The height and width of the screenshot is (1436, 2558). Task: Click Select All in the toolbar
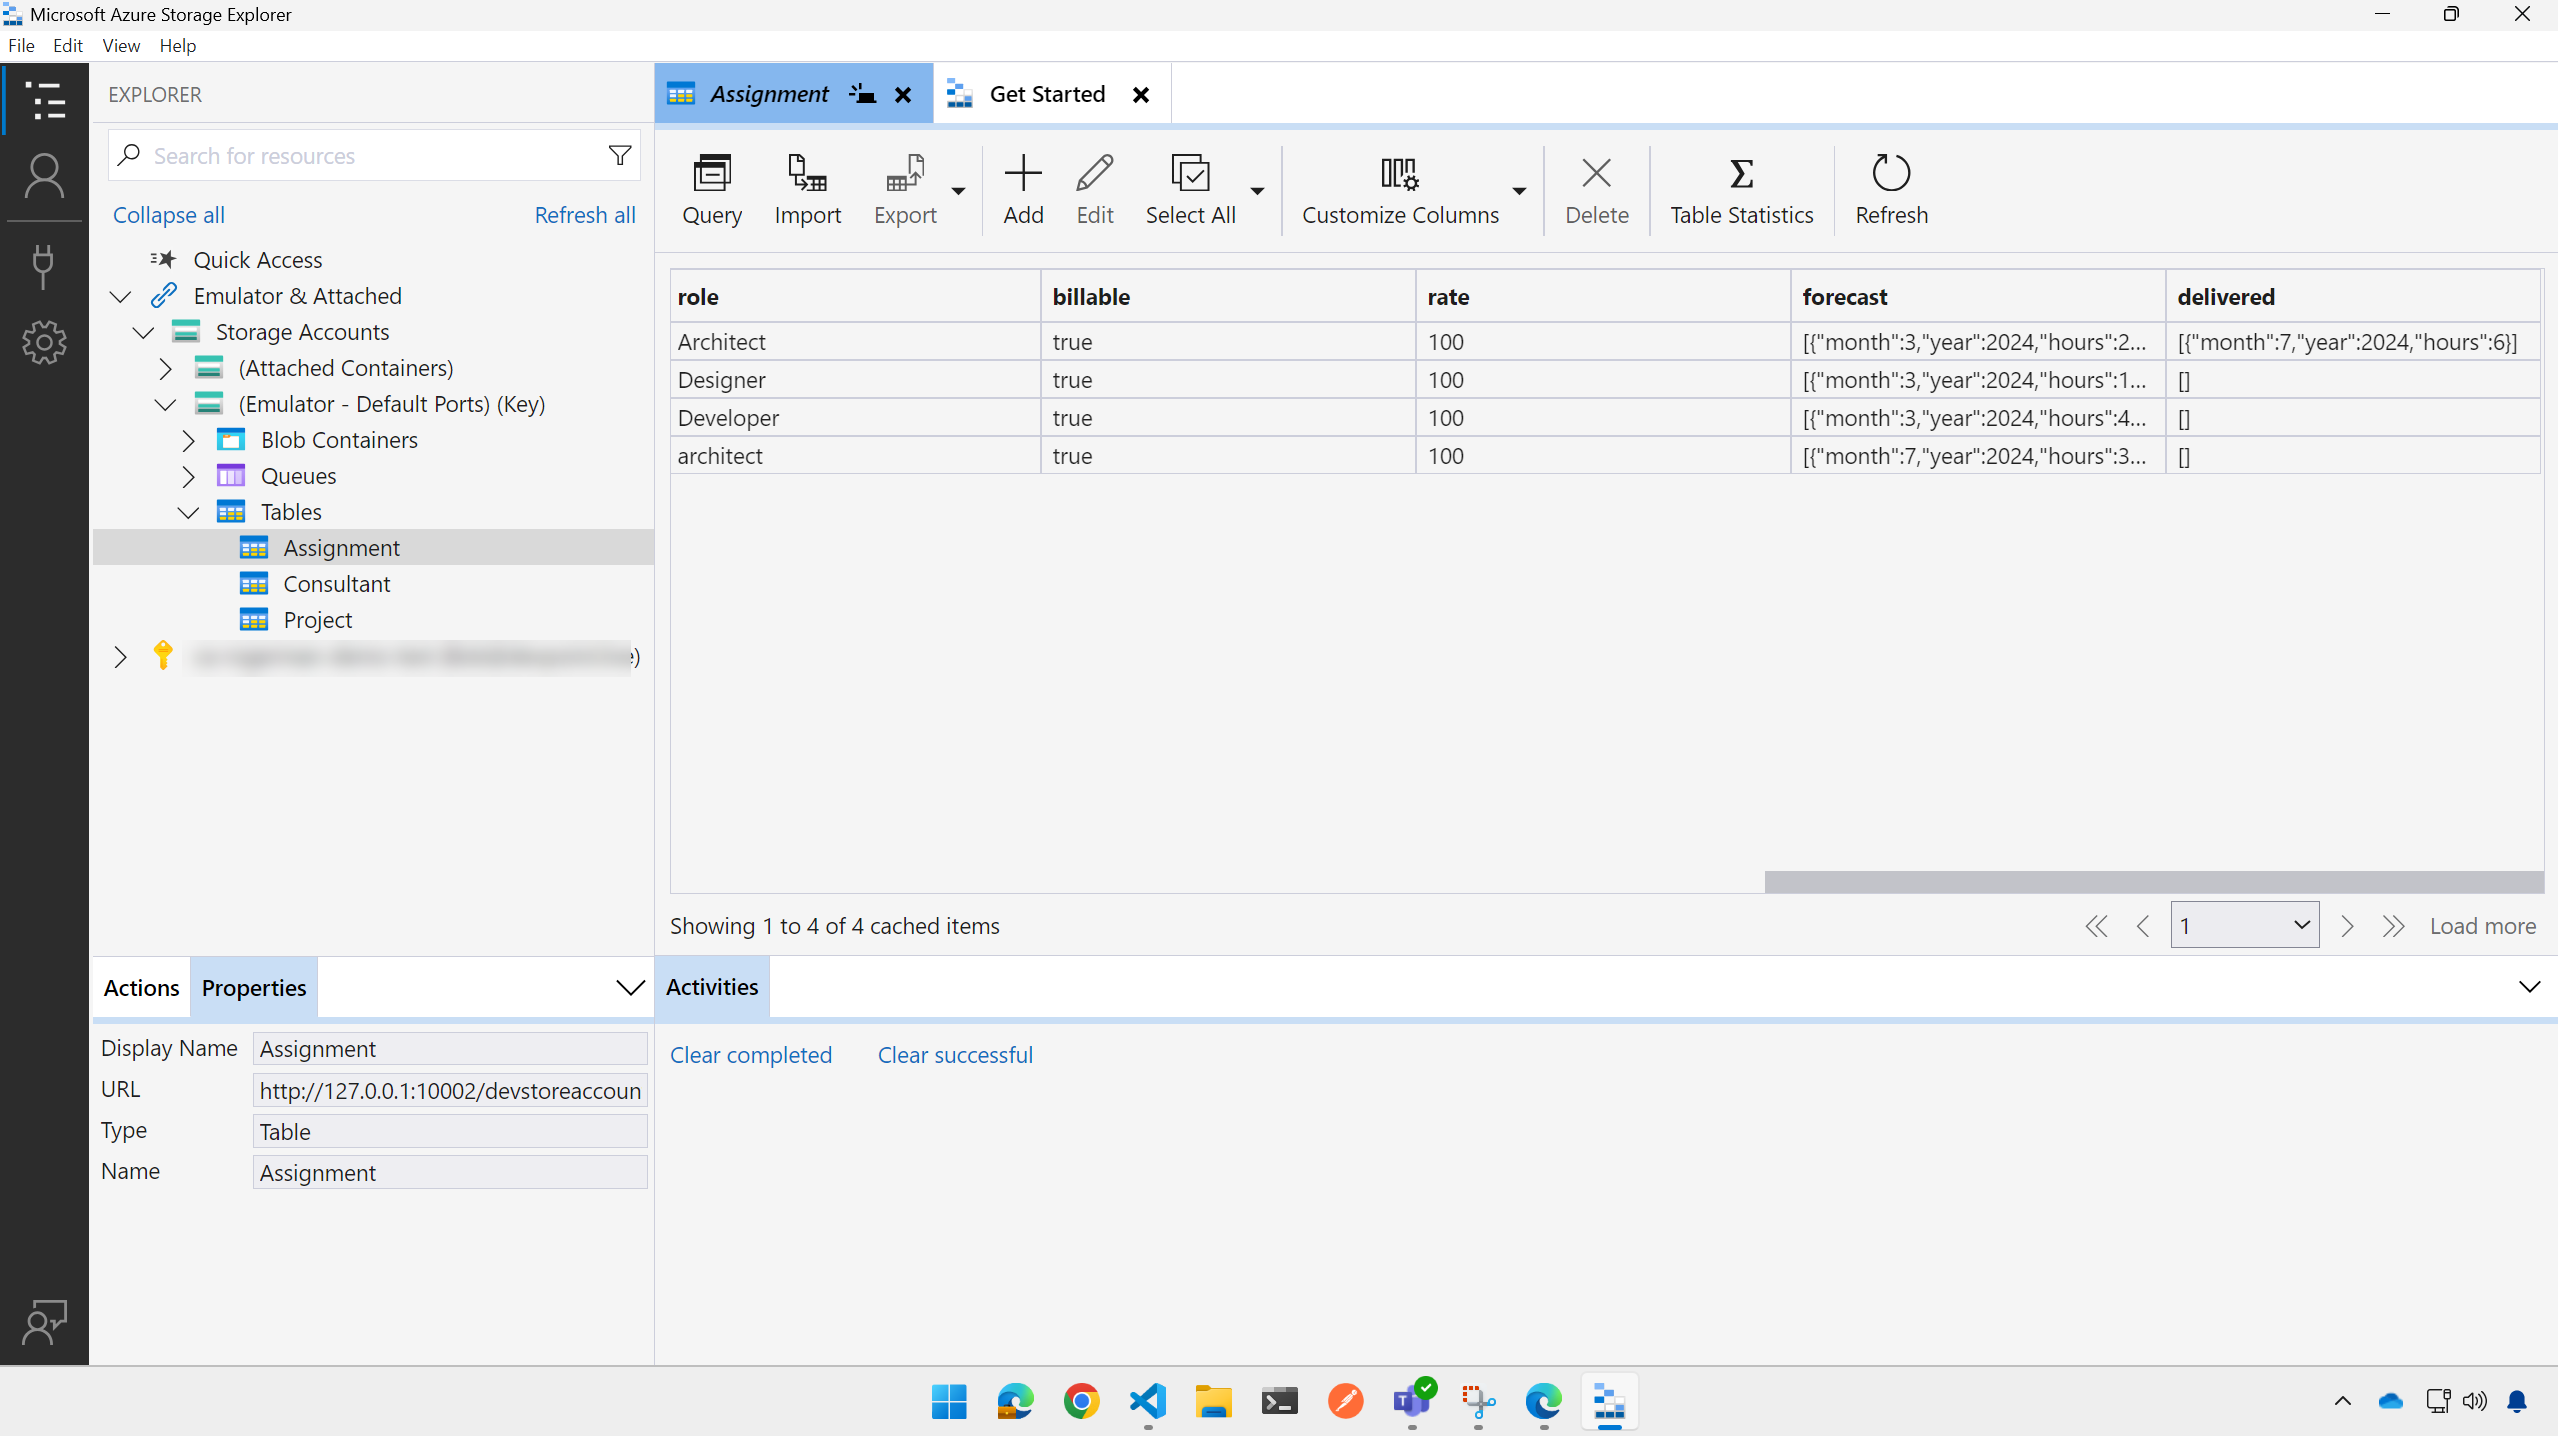coord(1190,190)
